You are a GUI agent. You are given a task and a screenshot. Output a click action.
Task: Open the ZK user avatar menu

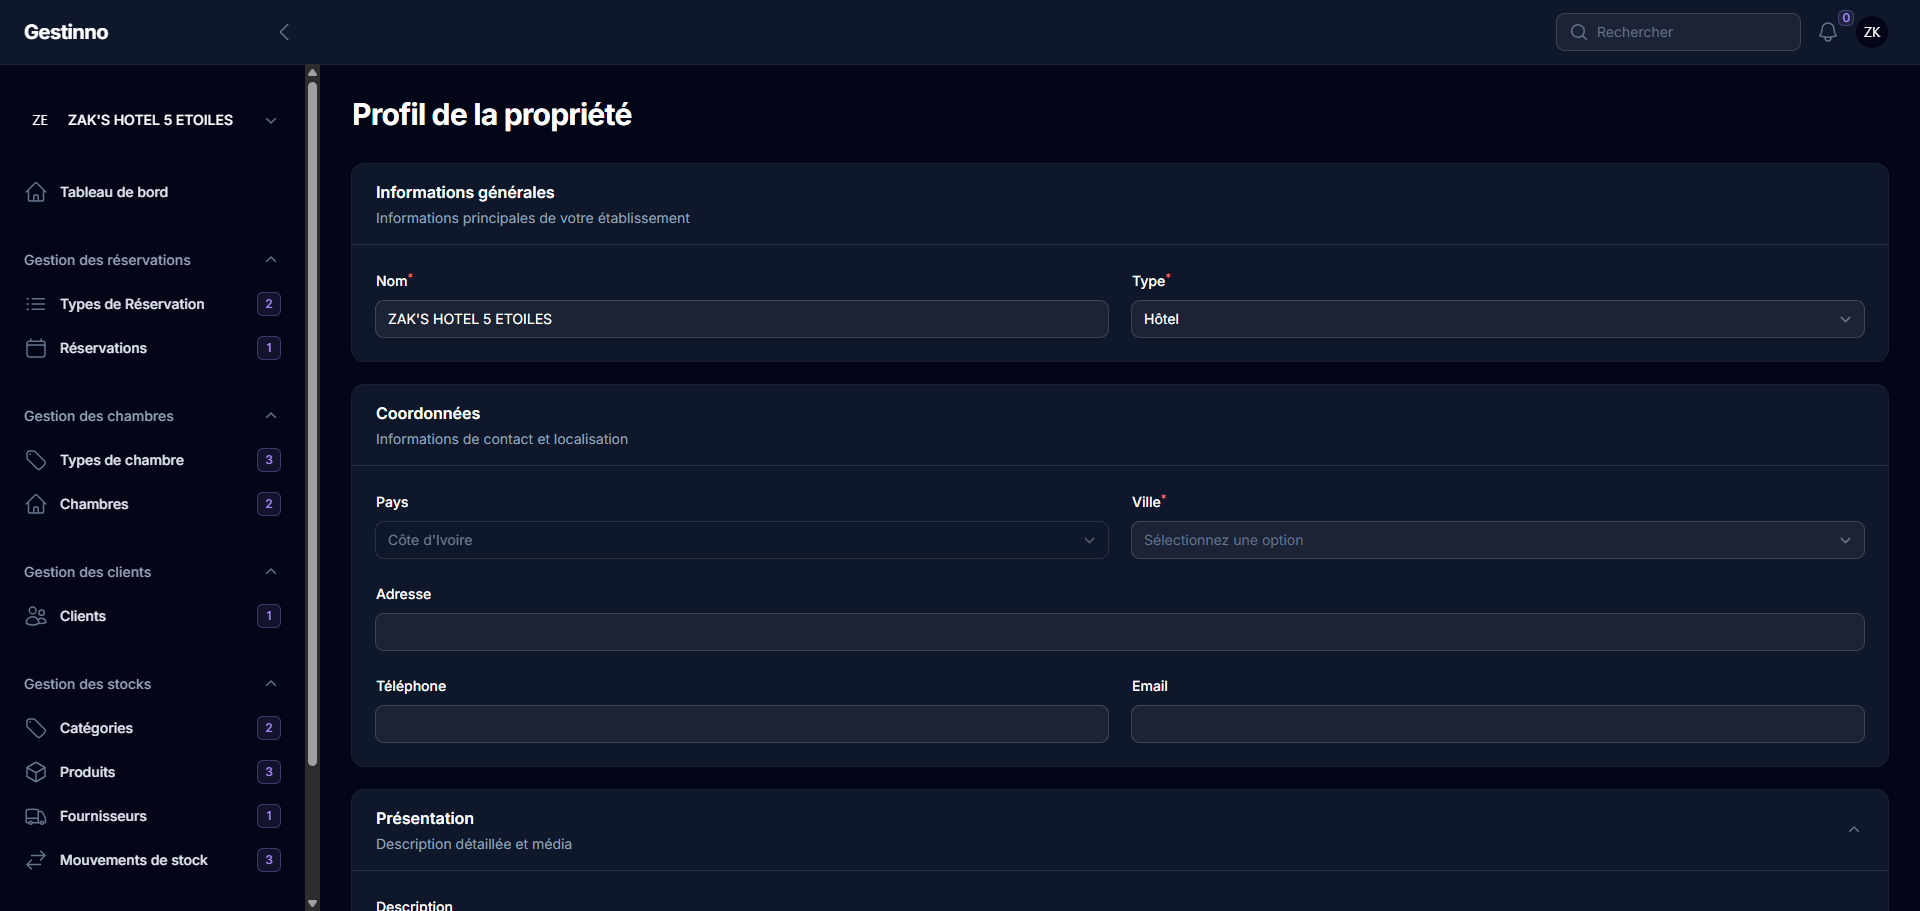(x=1872, y=32)
